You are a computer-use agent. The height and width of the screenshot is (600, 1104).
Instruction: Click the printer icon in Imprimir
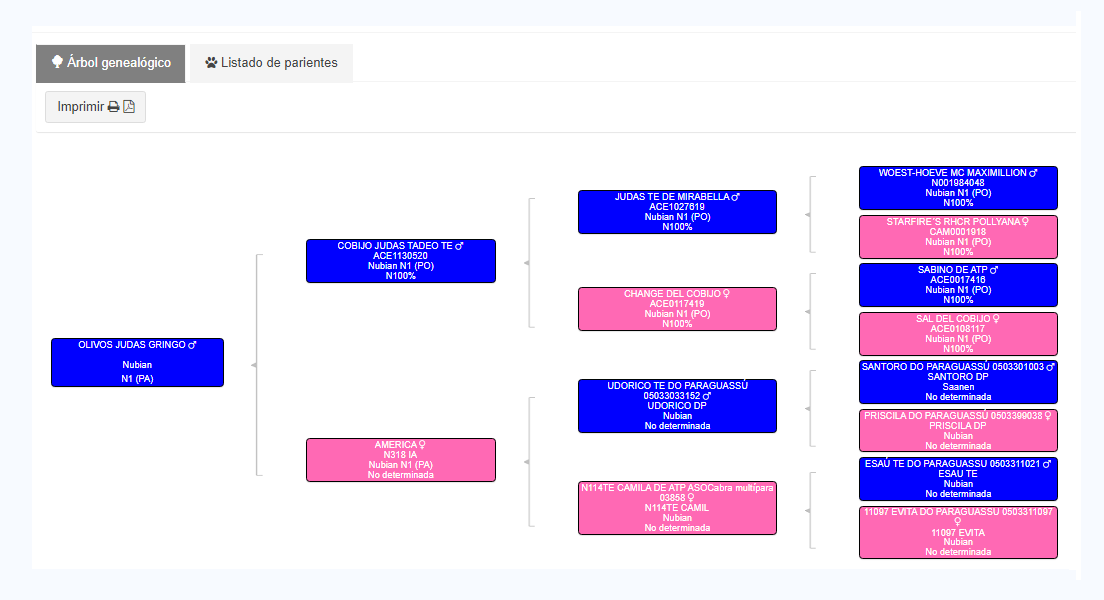coord(113,107)
